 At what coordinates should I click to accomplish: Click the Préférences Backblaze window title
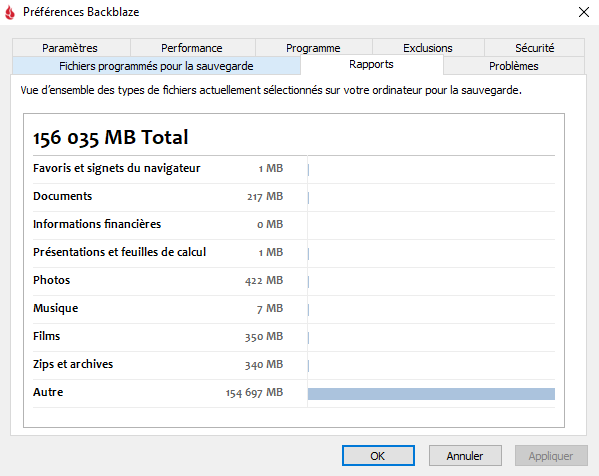81,12
